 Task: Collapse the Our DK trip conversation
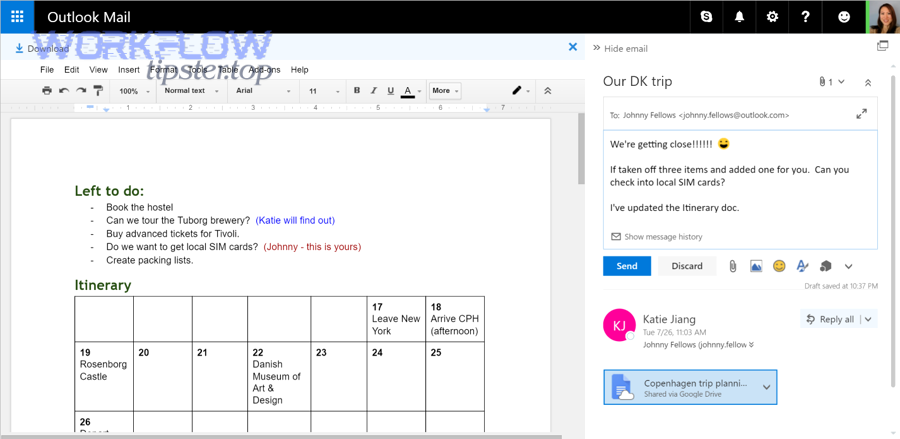[x=868, y=83]
